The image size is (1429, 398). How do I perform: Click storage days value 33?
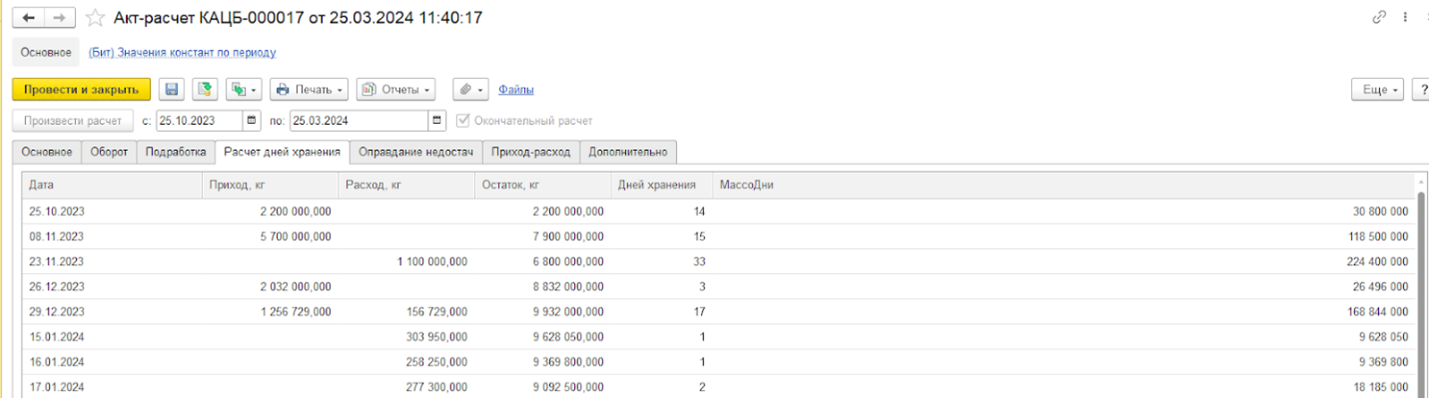click(x=699, y=261)
